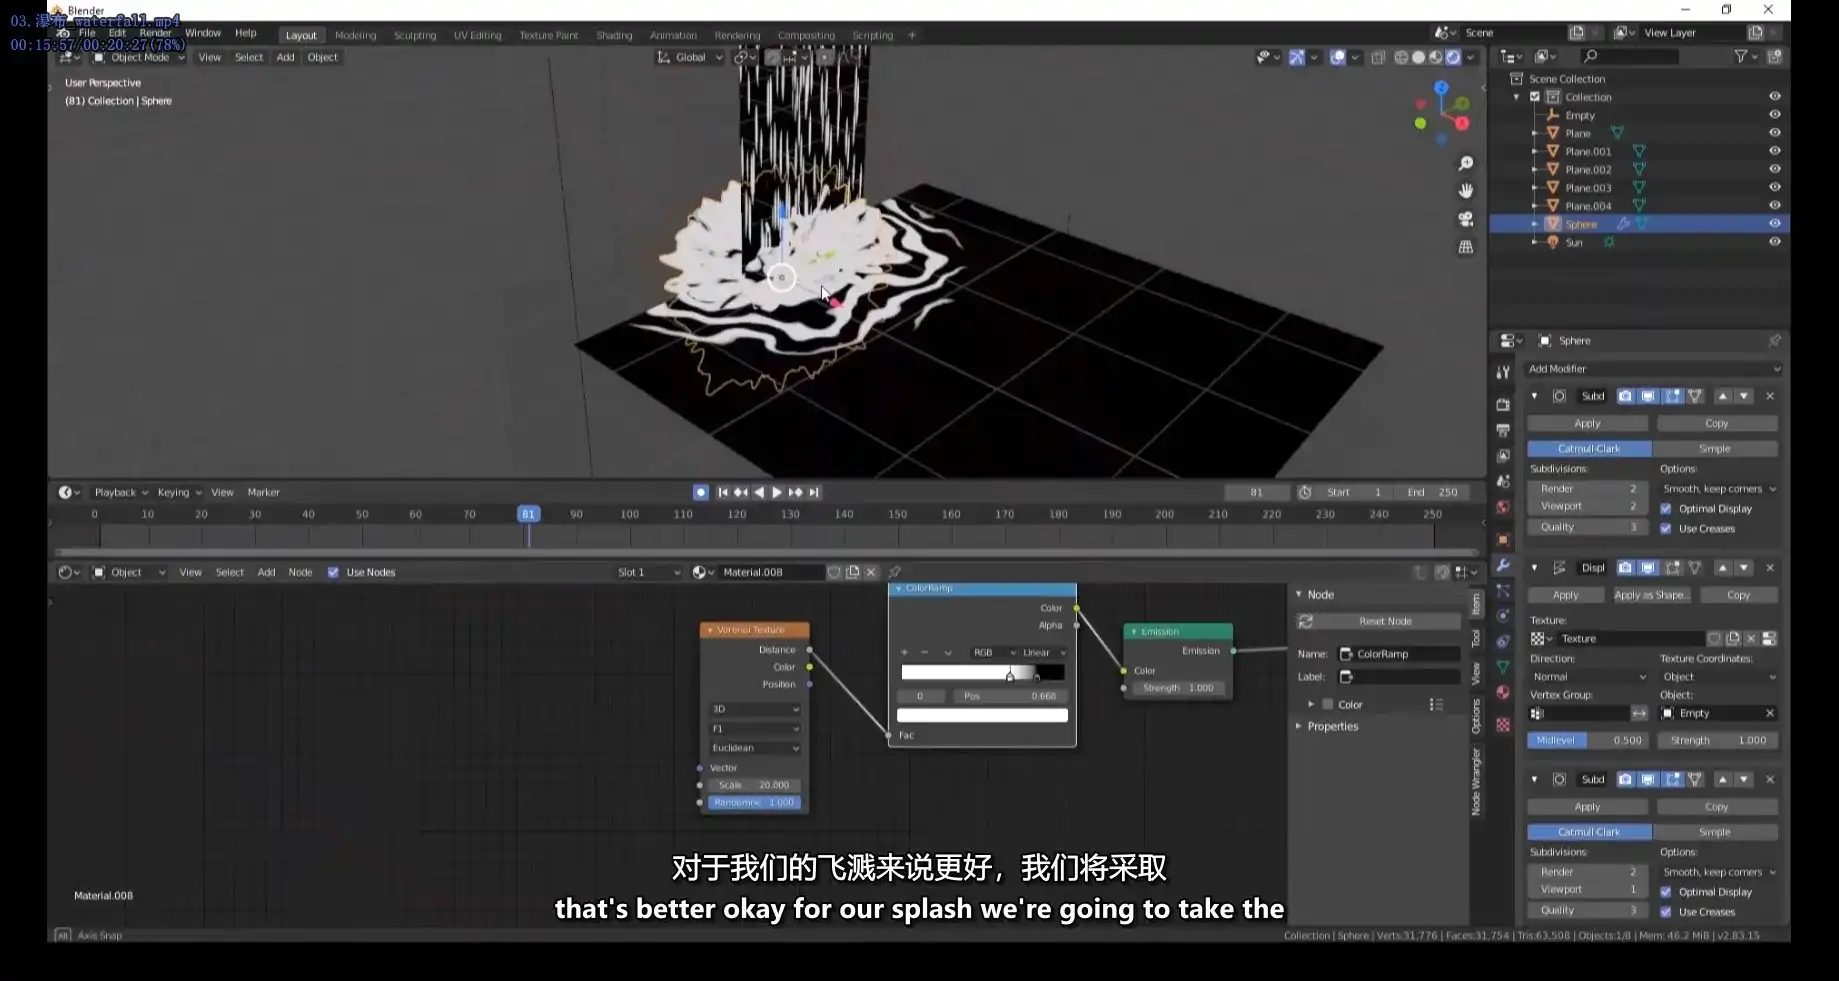Toggle X-ray mode in the viewport
The height and width of the screenshot is (981, 1839).
(x=1378, y=57)
